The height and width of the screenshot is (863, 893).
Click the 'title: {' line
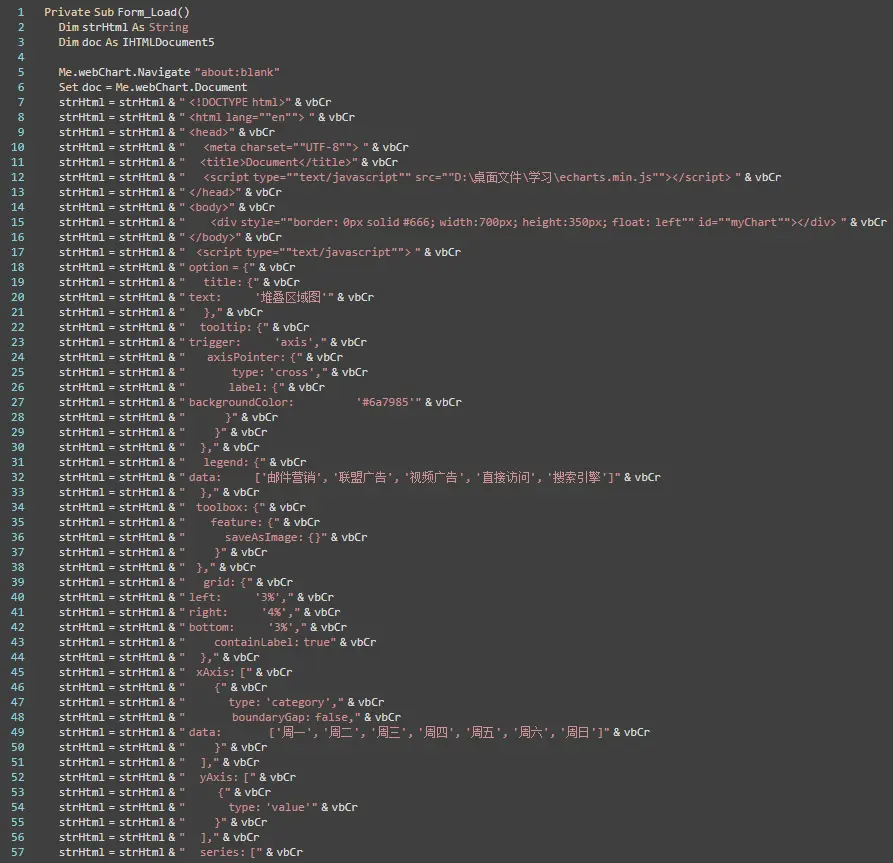(179, 282)
